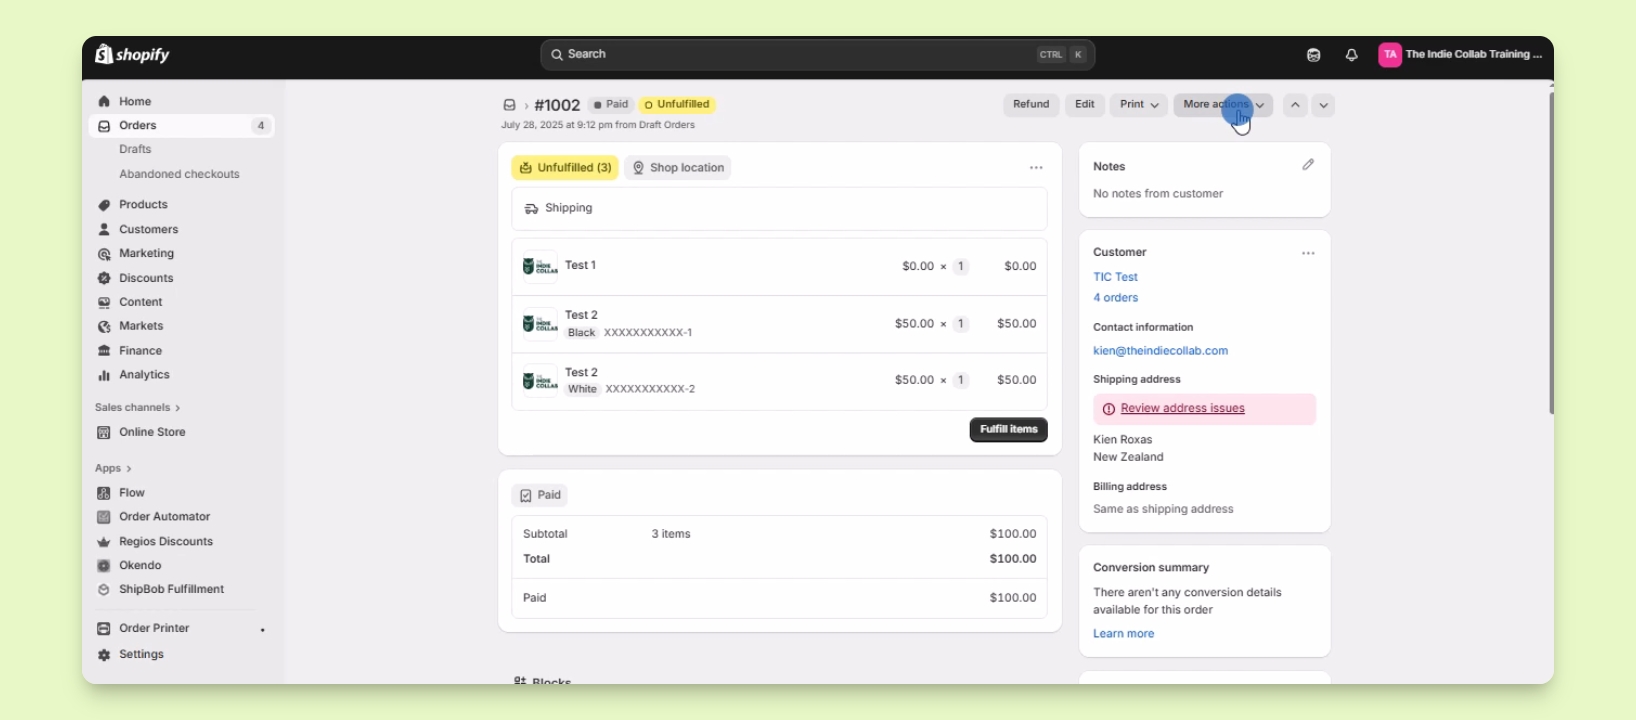
Task: Click the Test 2 Black product thumbnail
Action: click(540, 324)
